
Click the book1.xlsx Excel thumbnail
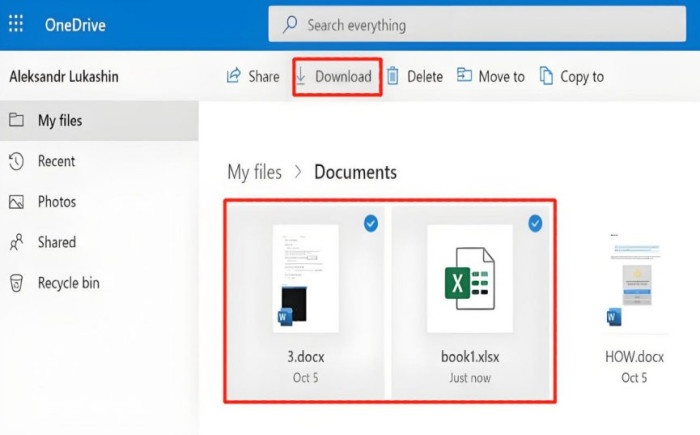click(x=469, y=279)
